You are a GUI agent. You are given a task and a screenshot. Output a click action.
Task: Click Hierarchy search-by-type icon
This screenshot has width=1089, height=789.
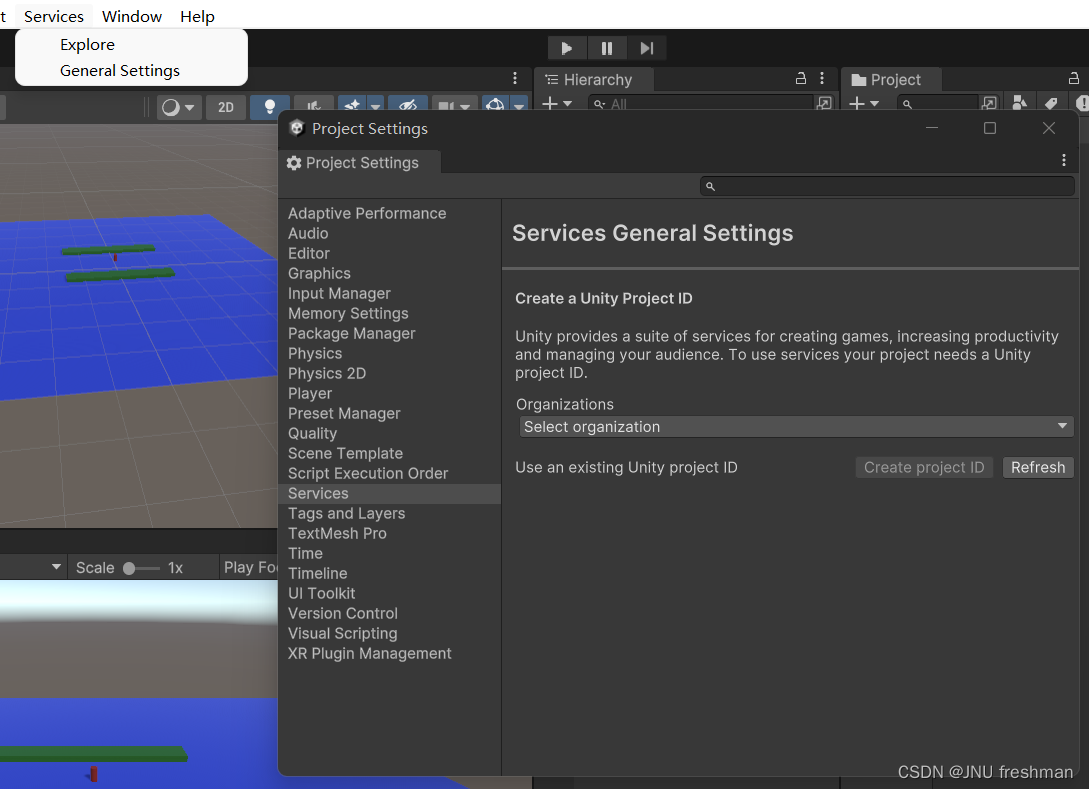coord(824,103)
